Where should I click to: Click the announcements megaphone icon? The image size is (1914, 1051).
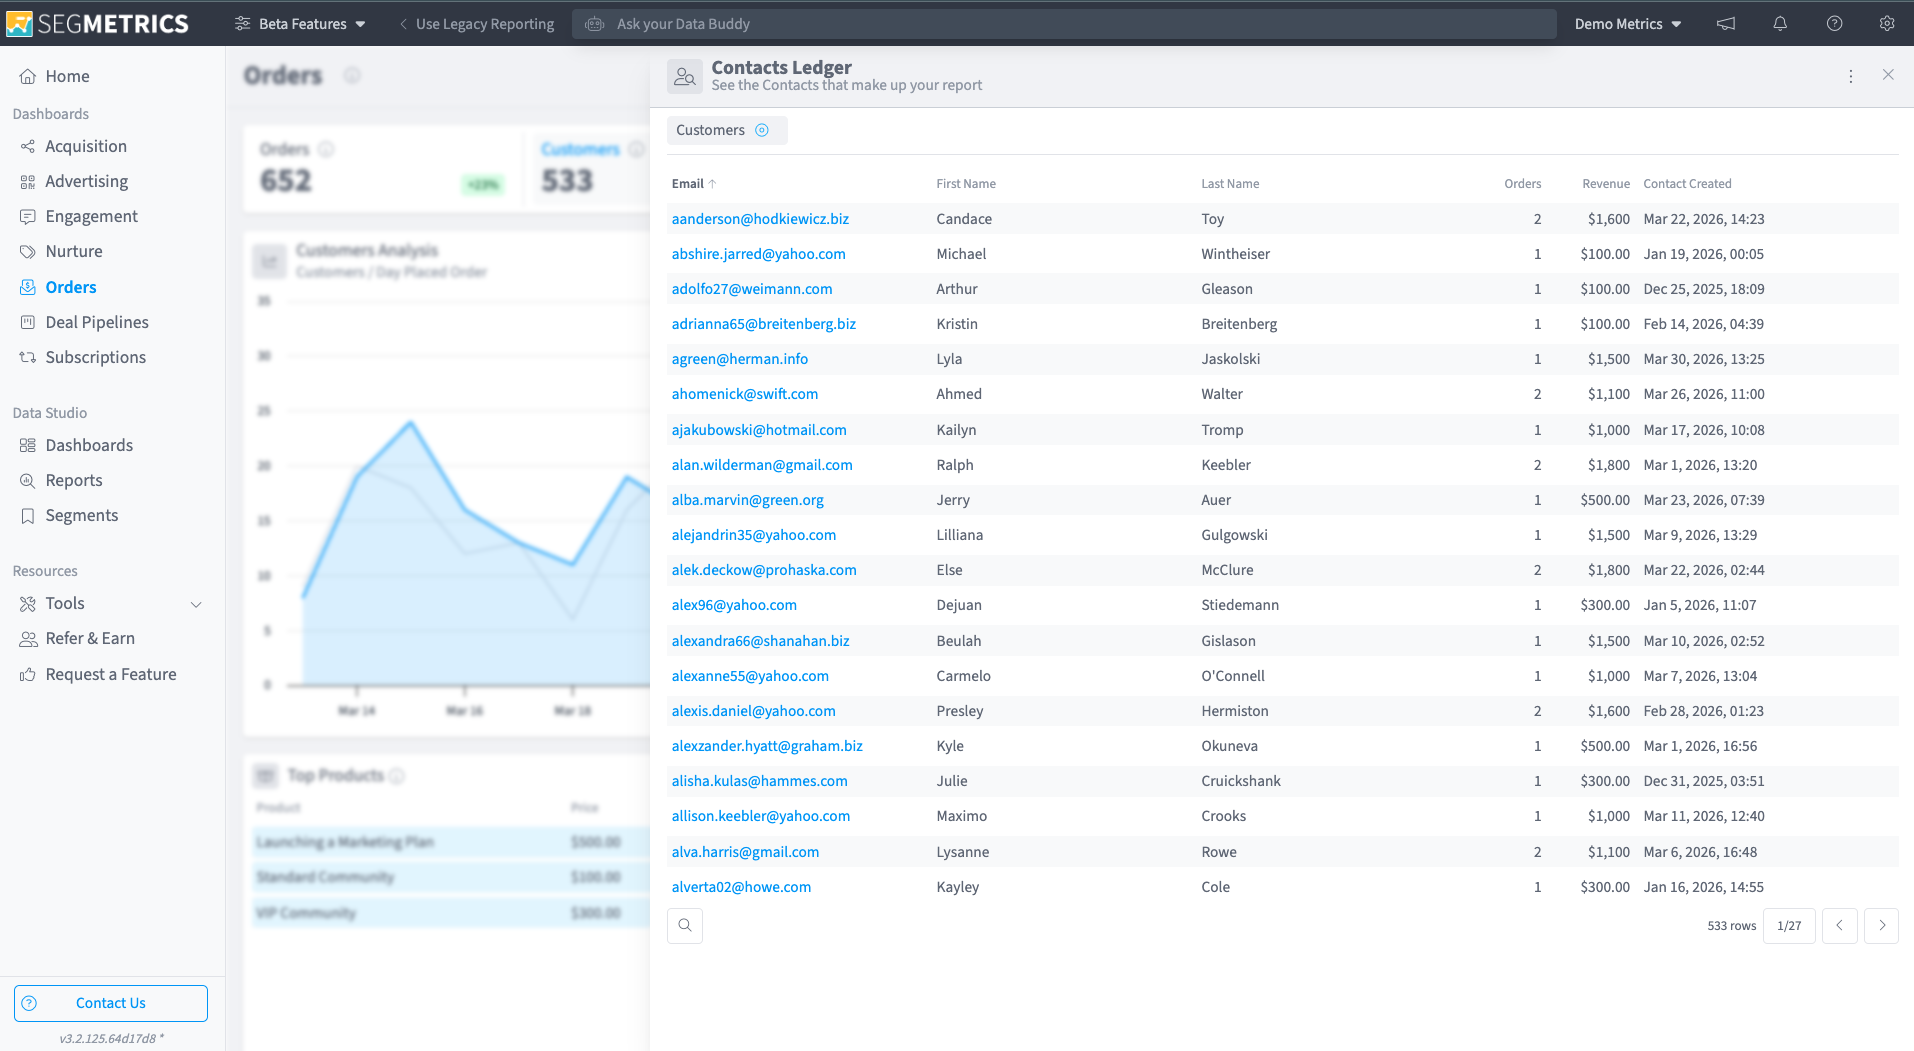1726,24
